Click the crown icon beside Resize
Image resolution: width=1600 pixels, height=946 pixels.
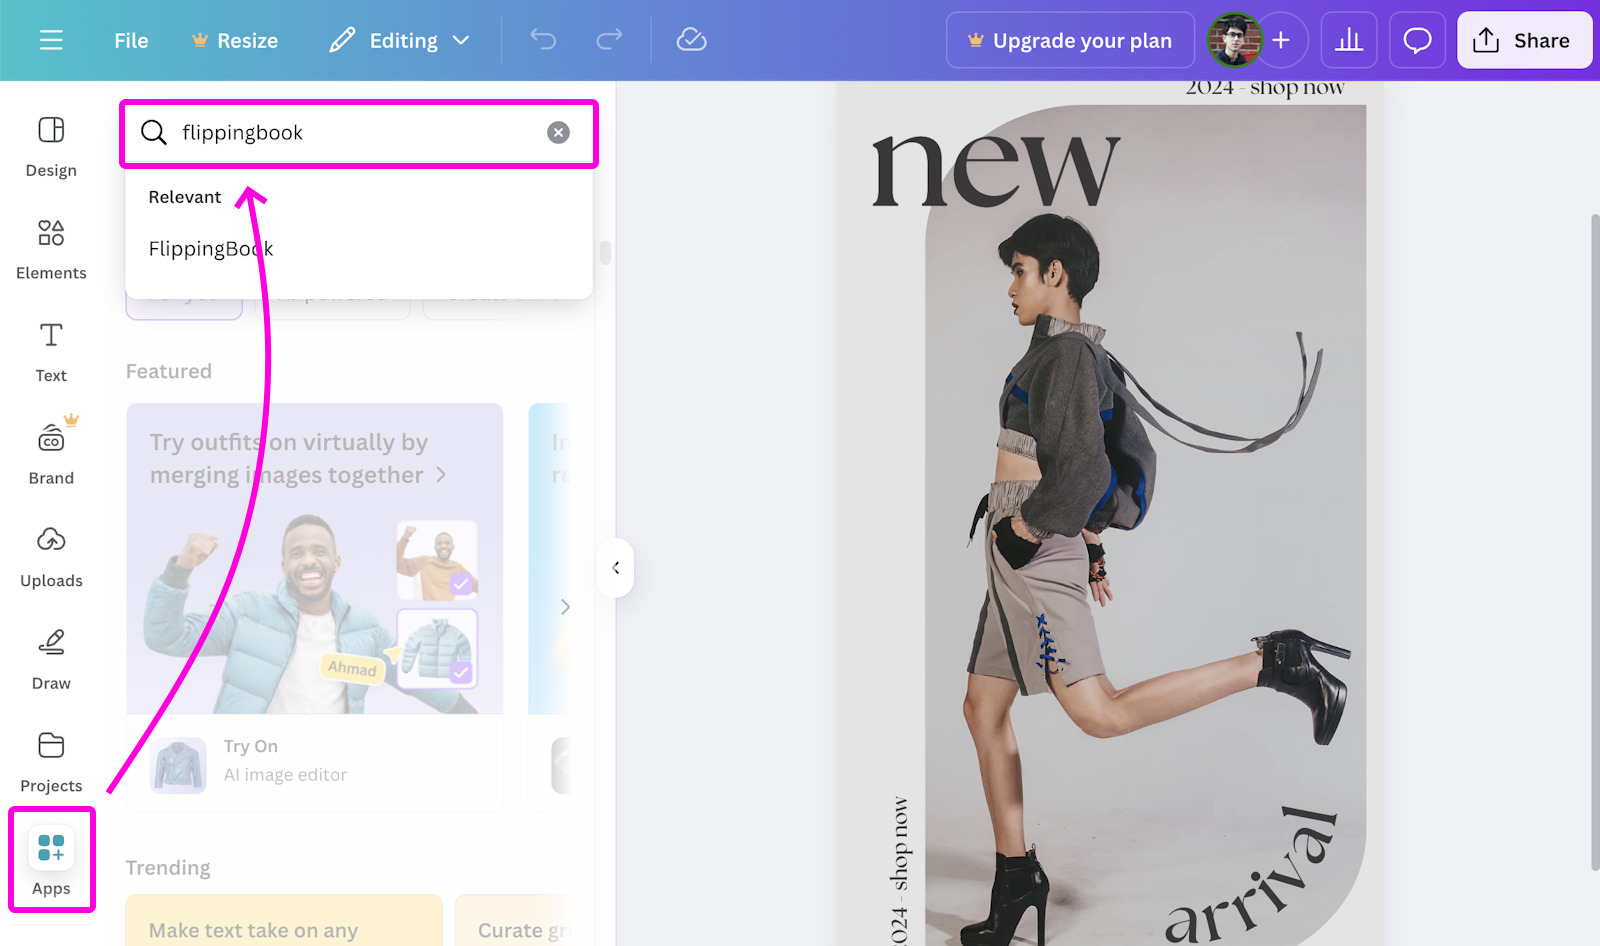pos(200,40)
